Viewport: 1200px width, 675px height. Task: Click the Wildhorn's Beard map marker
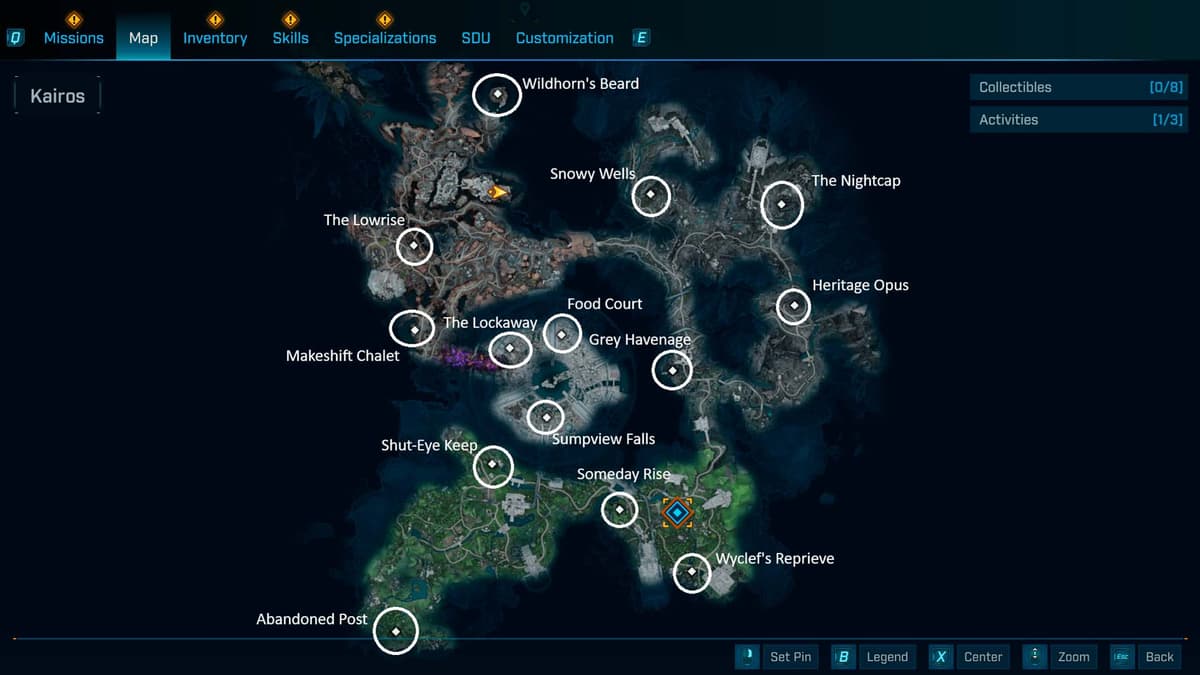(497, 95)
